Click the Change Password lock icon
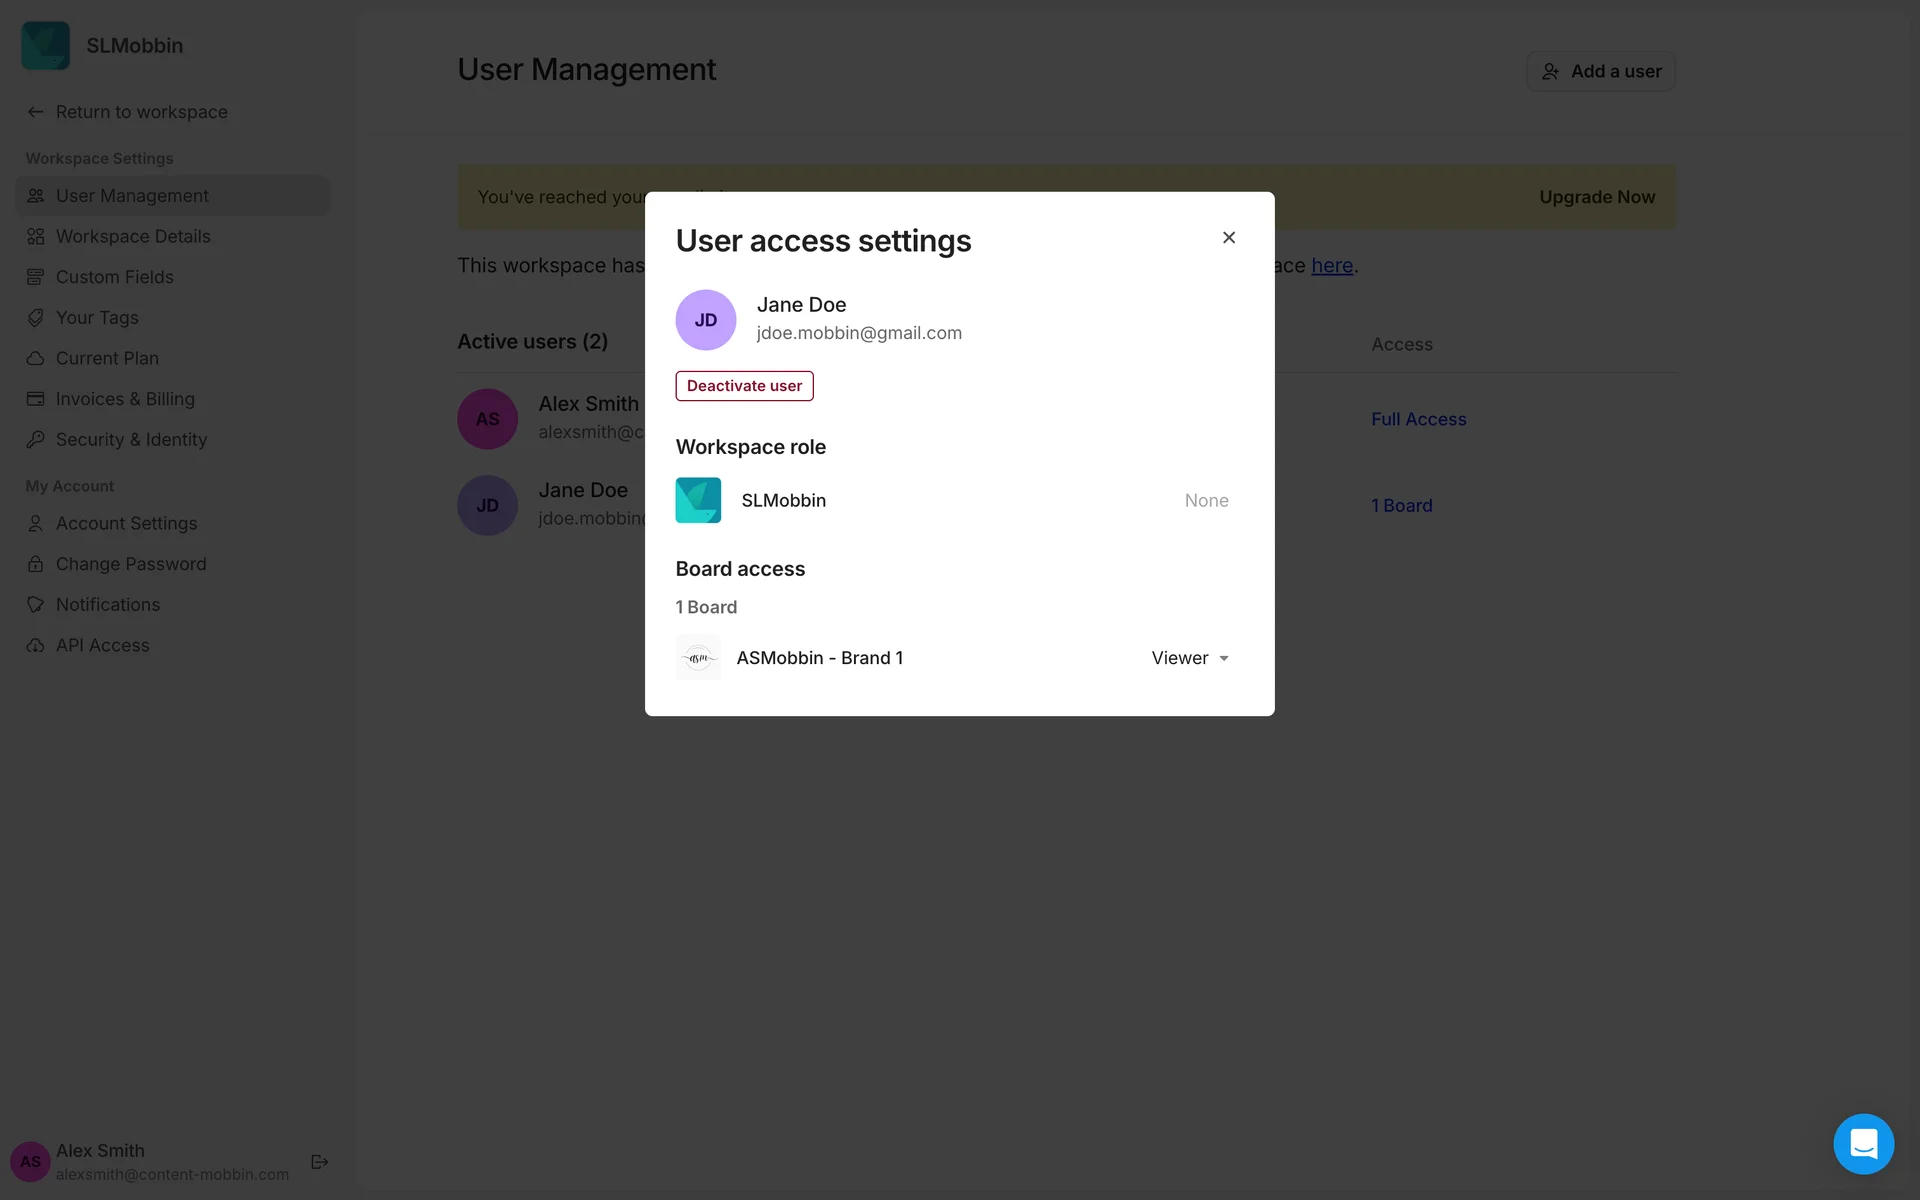Image resolution: width=1920 pixels, height=1200 pixels. coord(36,564)
